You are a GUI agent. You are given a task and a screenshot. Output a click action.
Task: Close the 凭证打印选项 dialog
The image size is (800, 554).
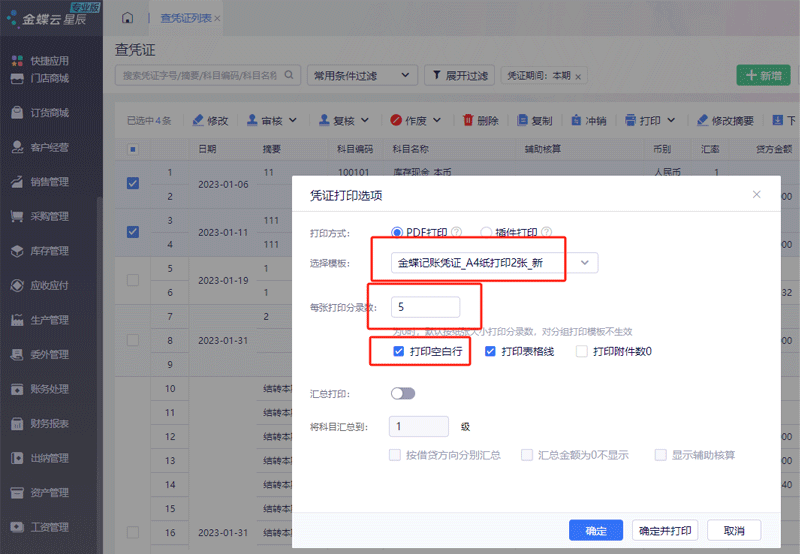click(x=757, y=194)
